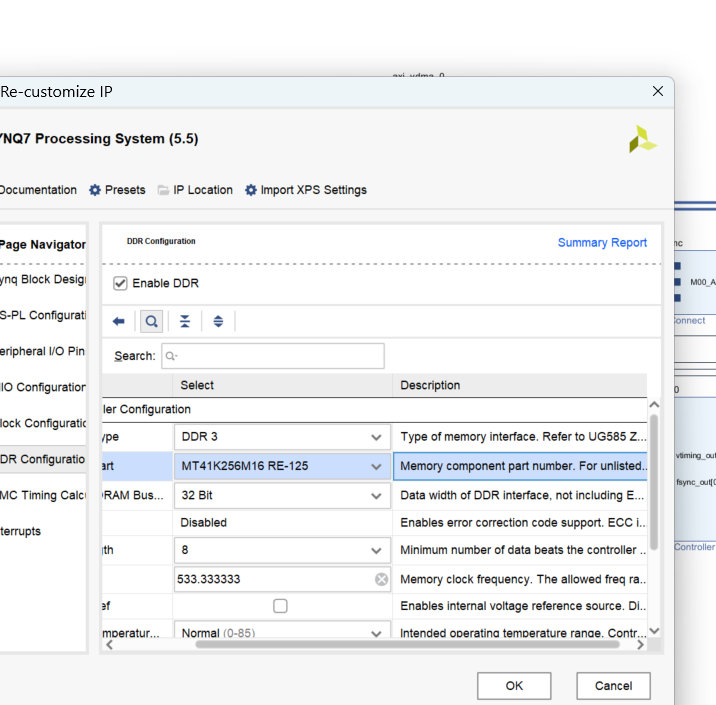Open the Presets menu
The width and height of the screenshot is (716, 705).
pos(125,190)
